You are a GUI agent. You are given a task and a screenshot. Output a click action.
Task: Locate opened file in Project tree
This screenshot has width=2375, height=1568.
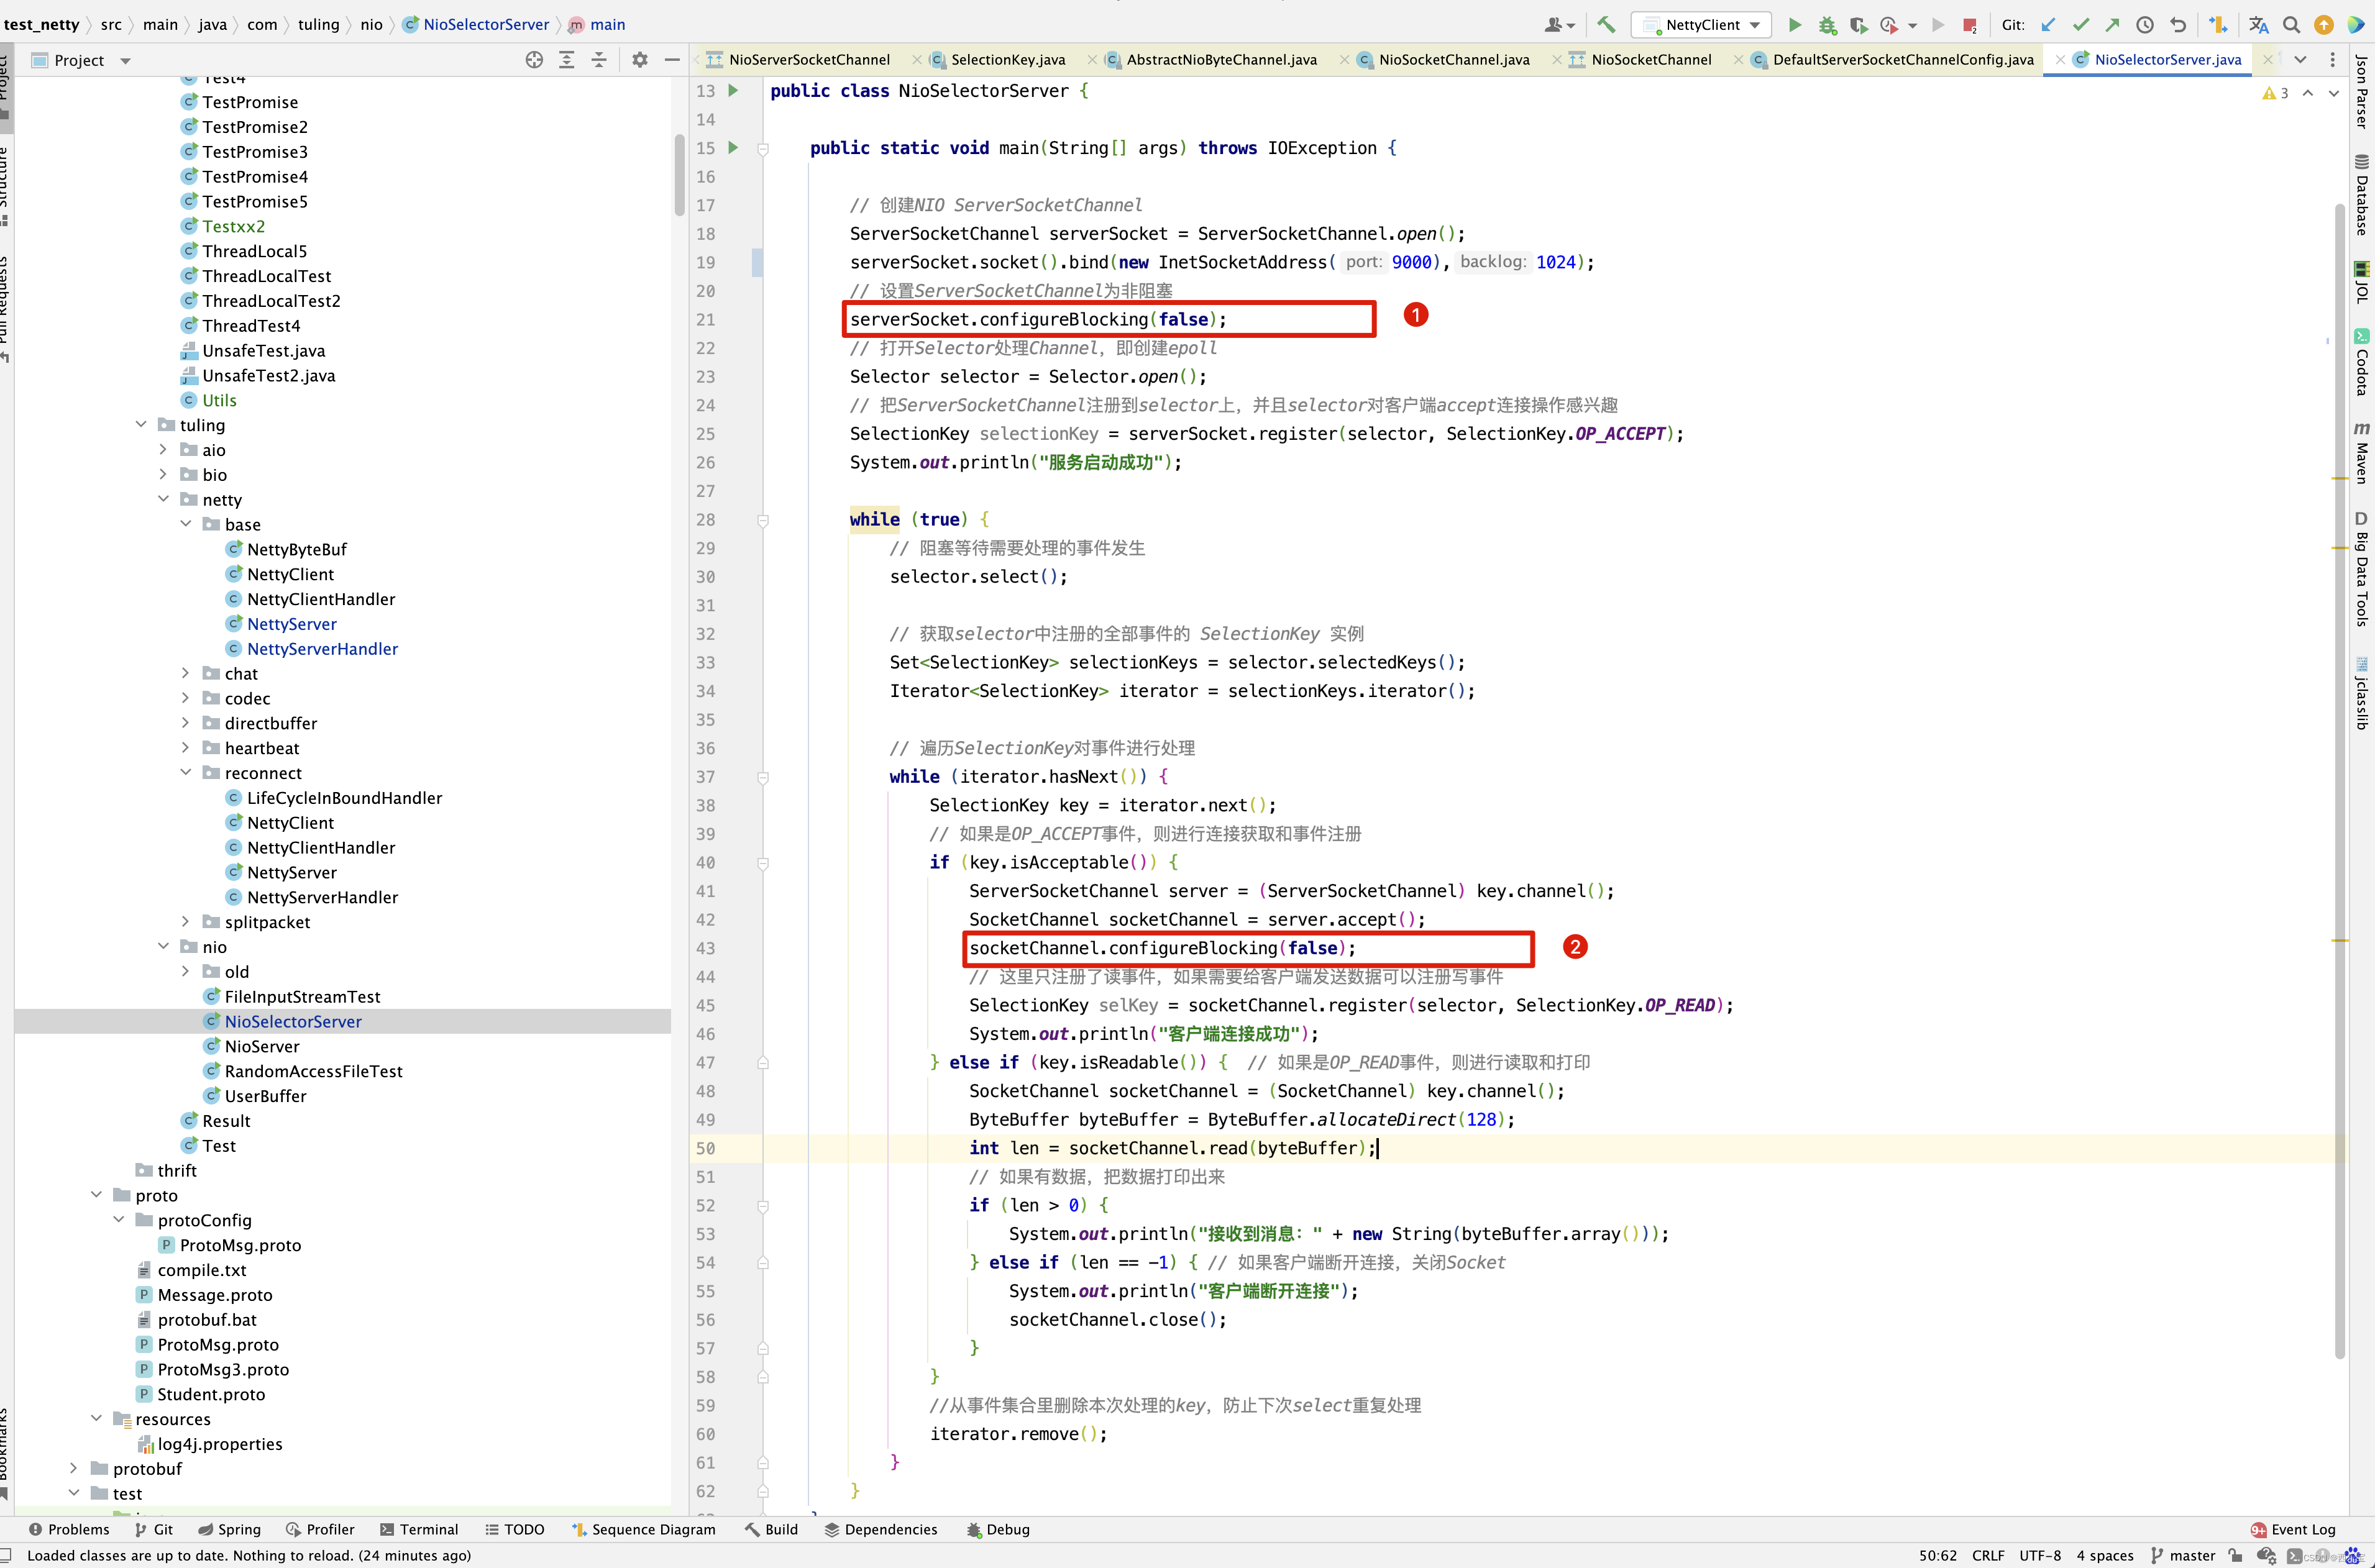pyautogui.click(x=534, y=60)
